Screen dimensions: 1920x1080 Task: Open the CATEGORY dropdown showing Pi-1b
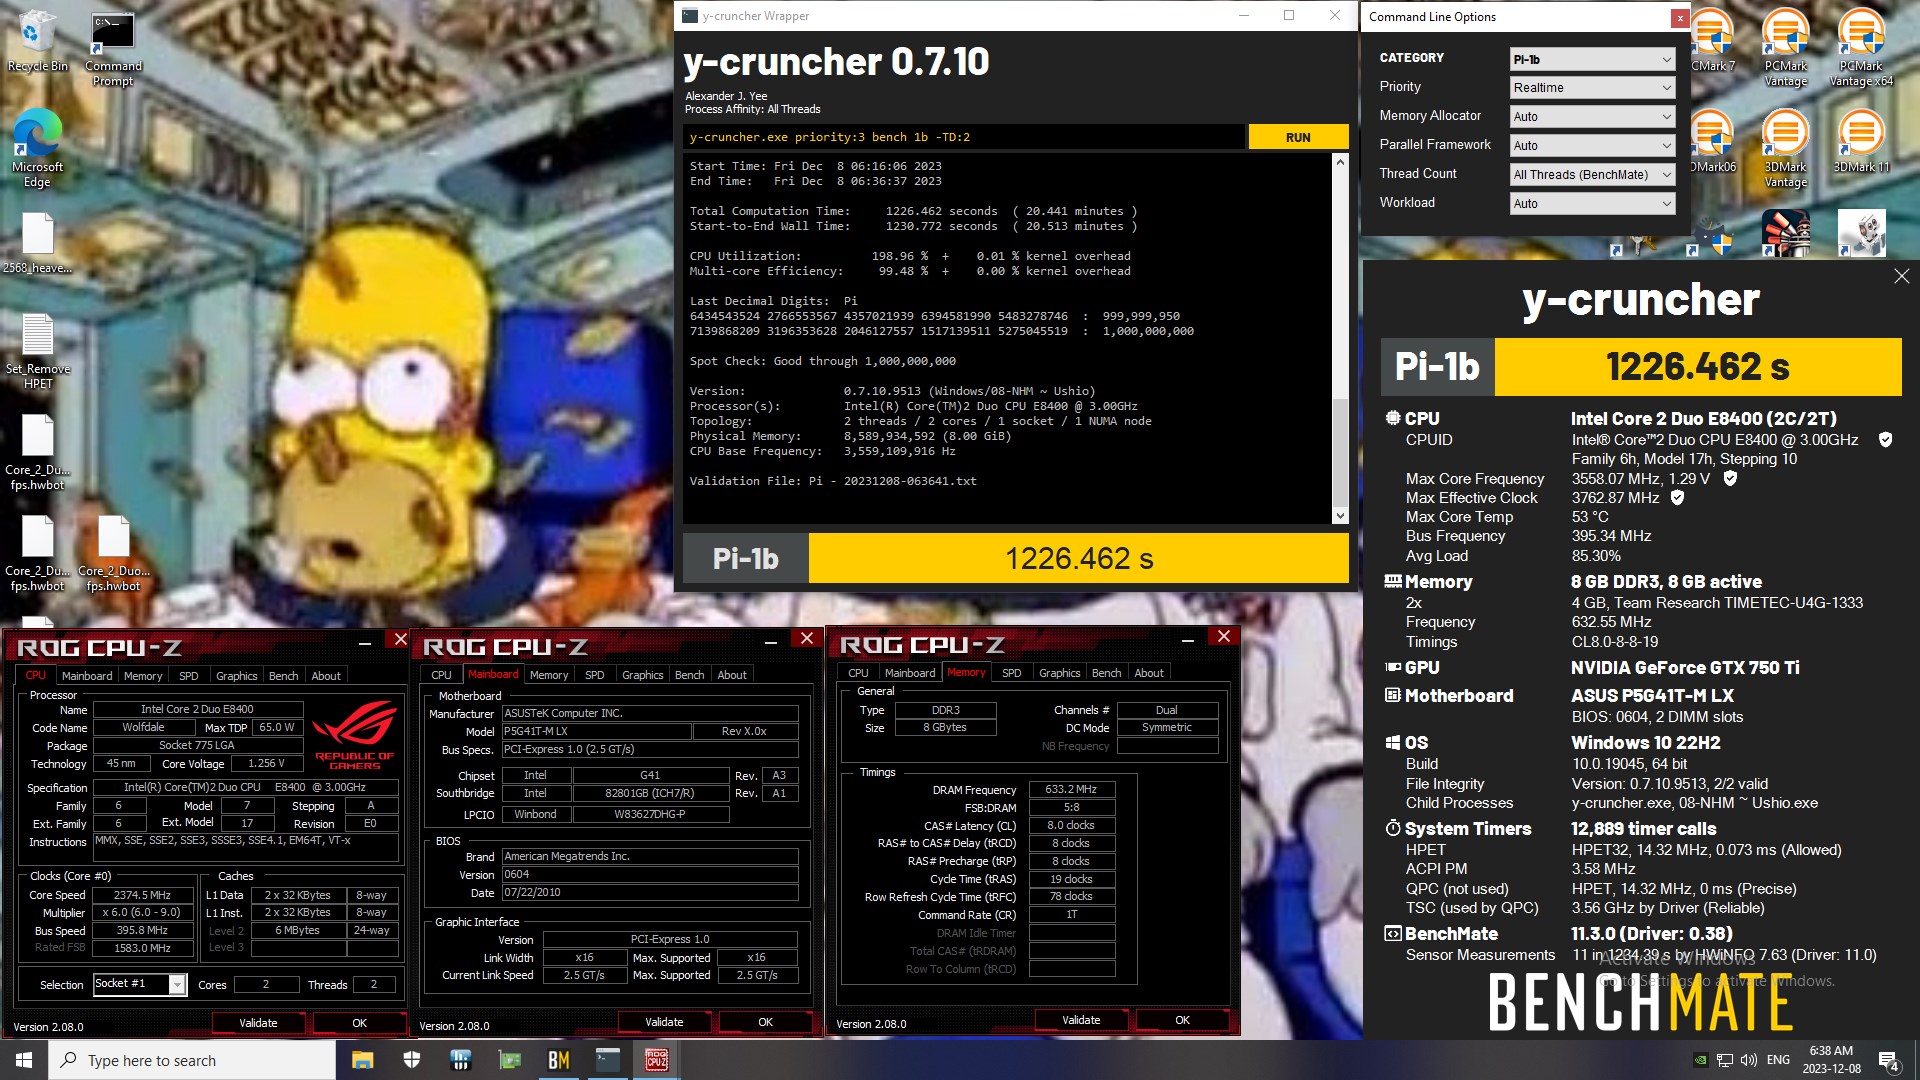[1592, 59]
